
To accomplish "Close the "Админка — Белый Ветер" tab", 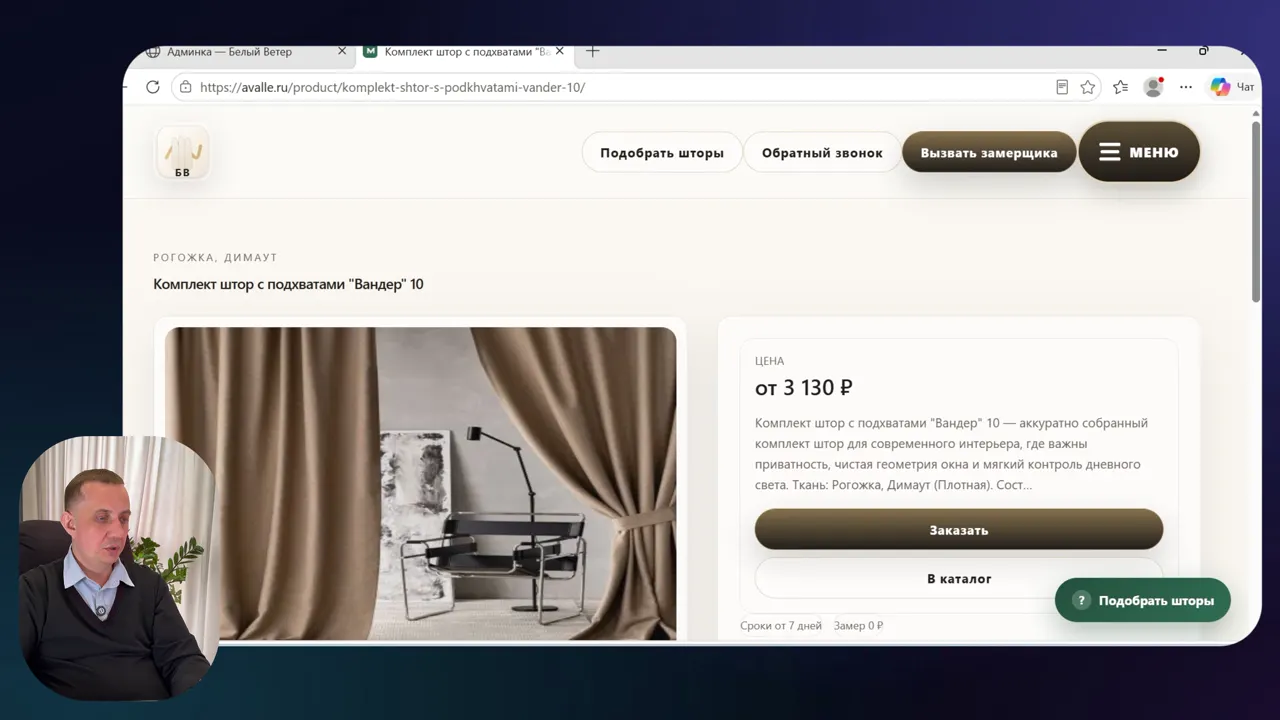I will pos(342,51).
